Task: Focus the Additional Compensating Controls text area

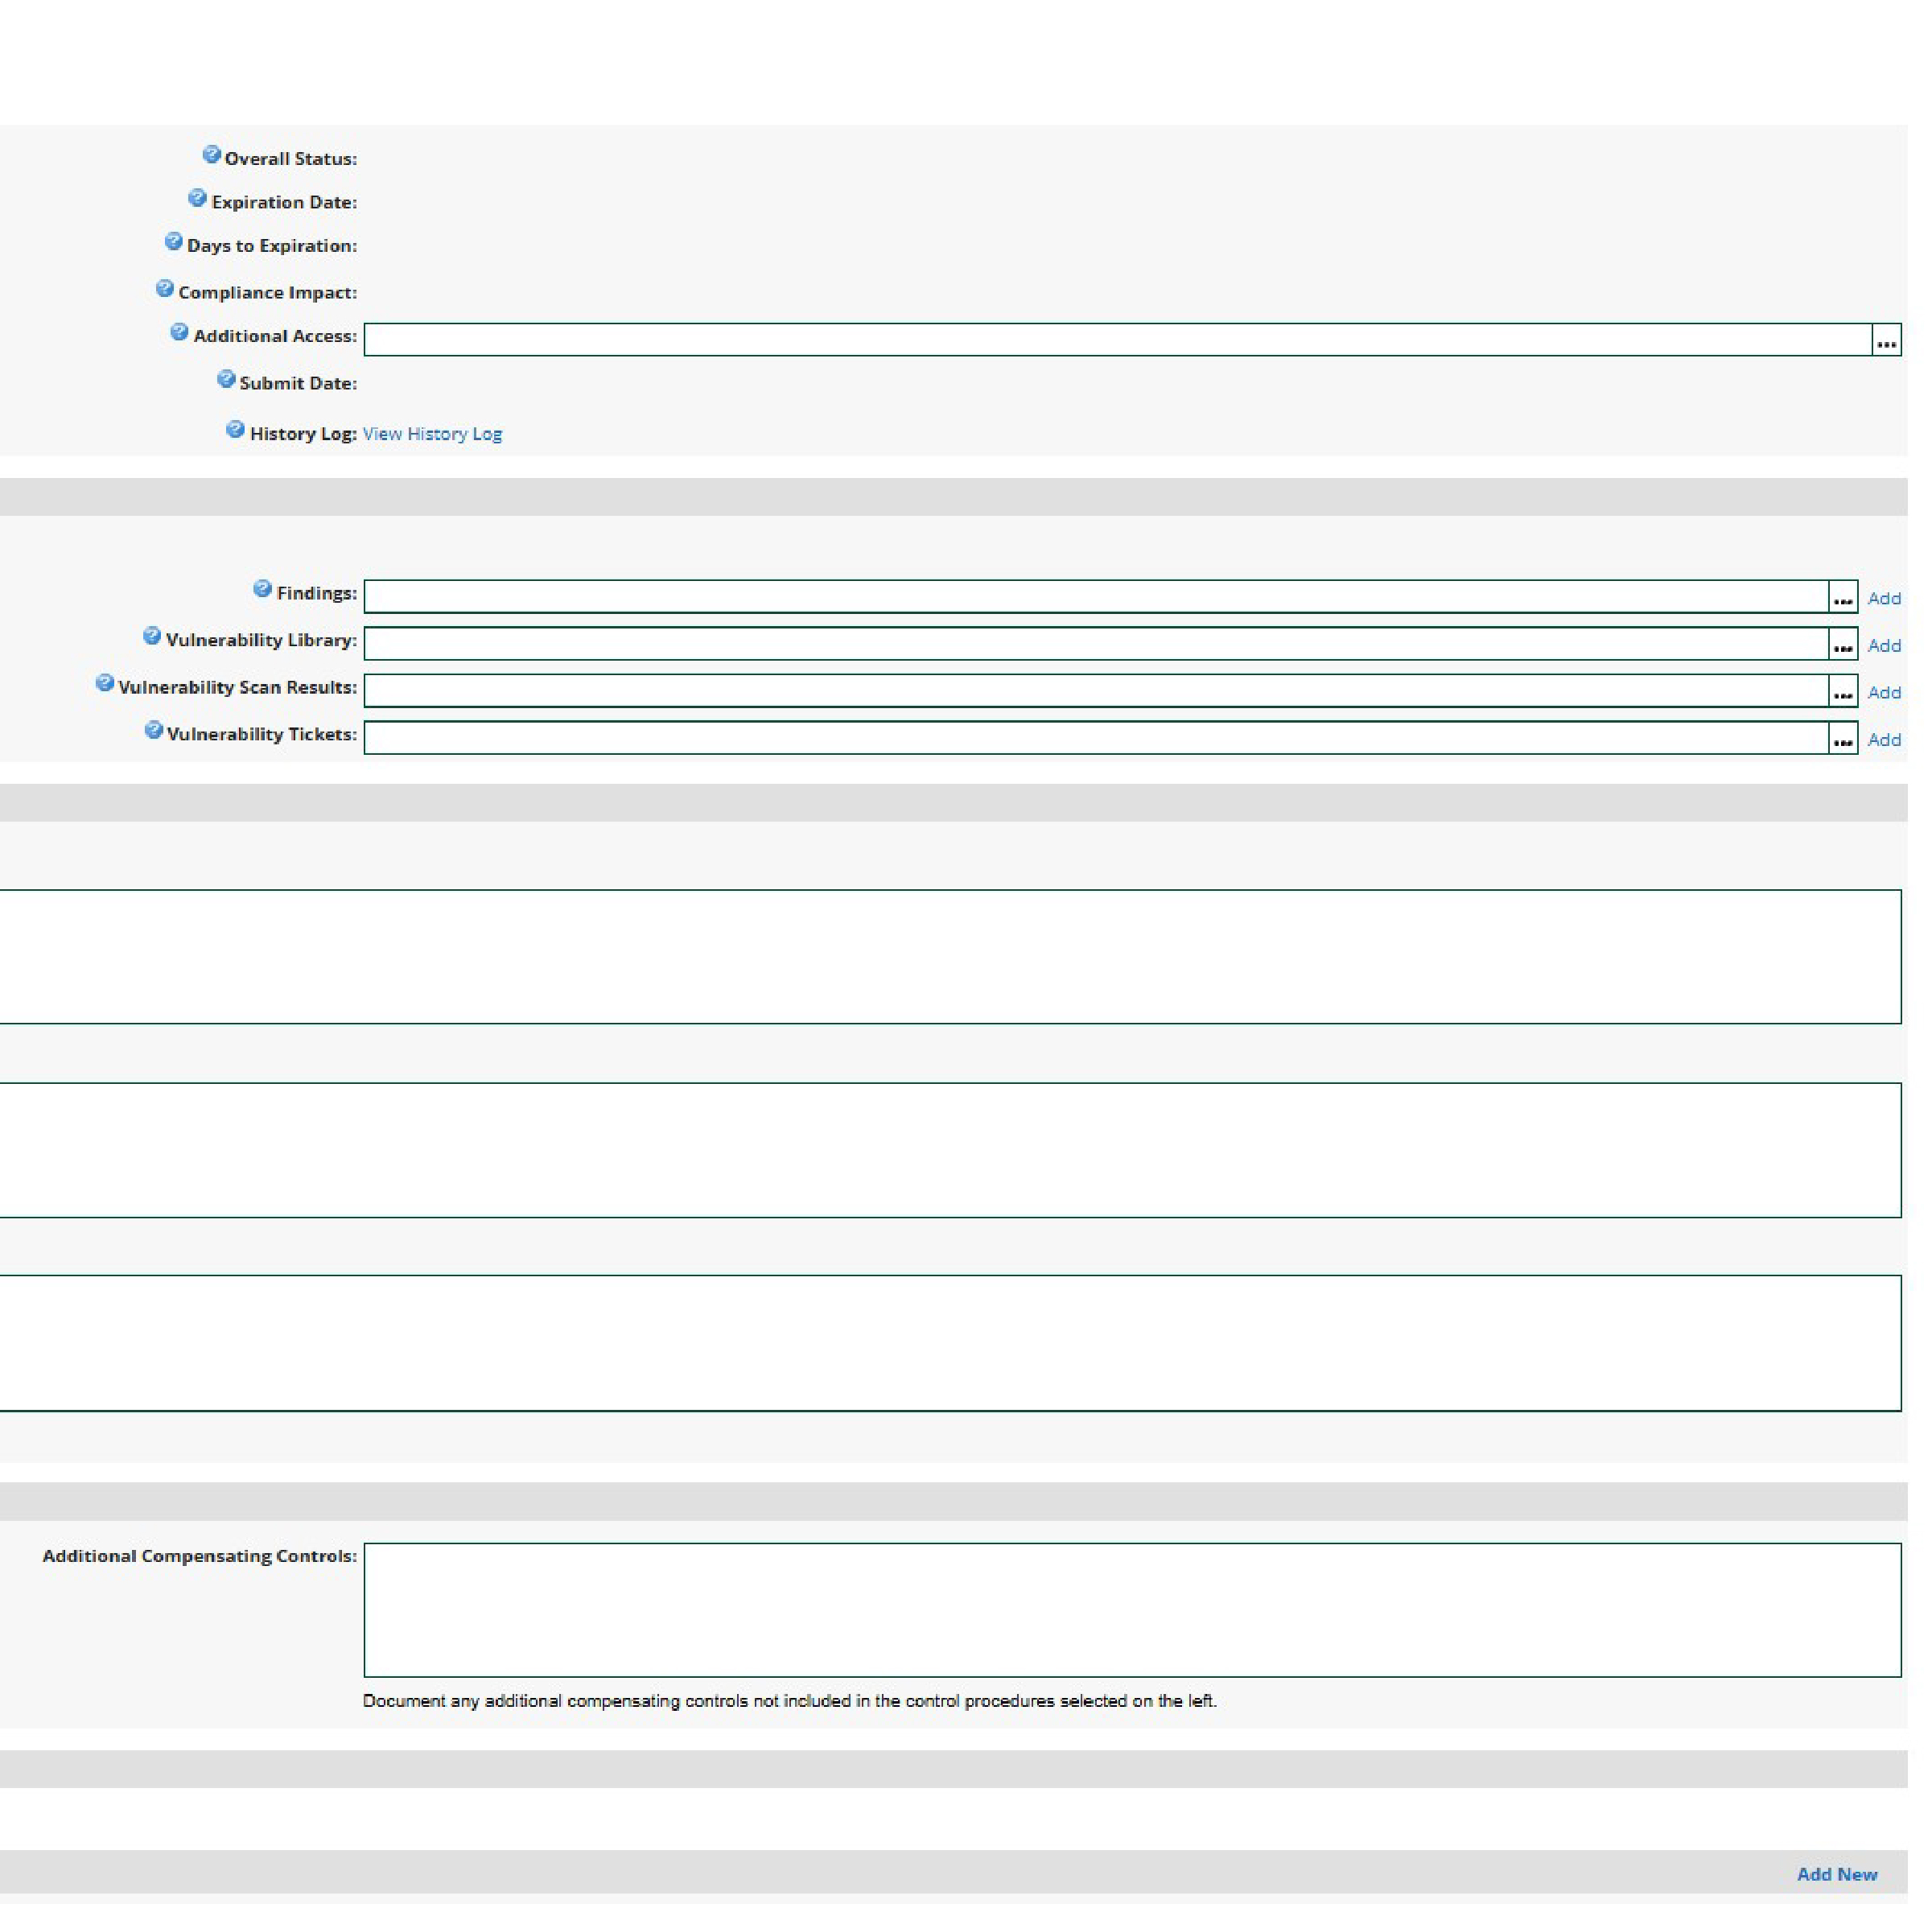Action: point(1131,1609)
